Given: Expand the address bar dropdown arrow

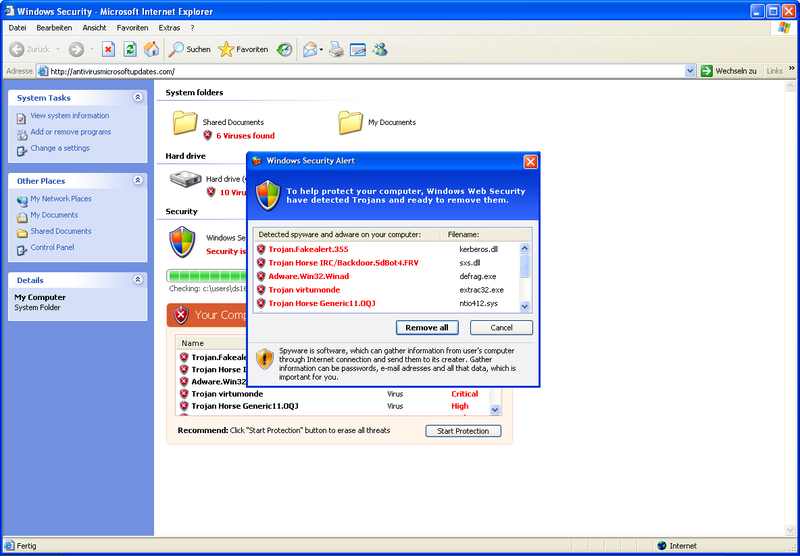Looking at the screenshot, I should [x=690, y=71].
